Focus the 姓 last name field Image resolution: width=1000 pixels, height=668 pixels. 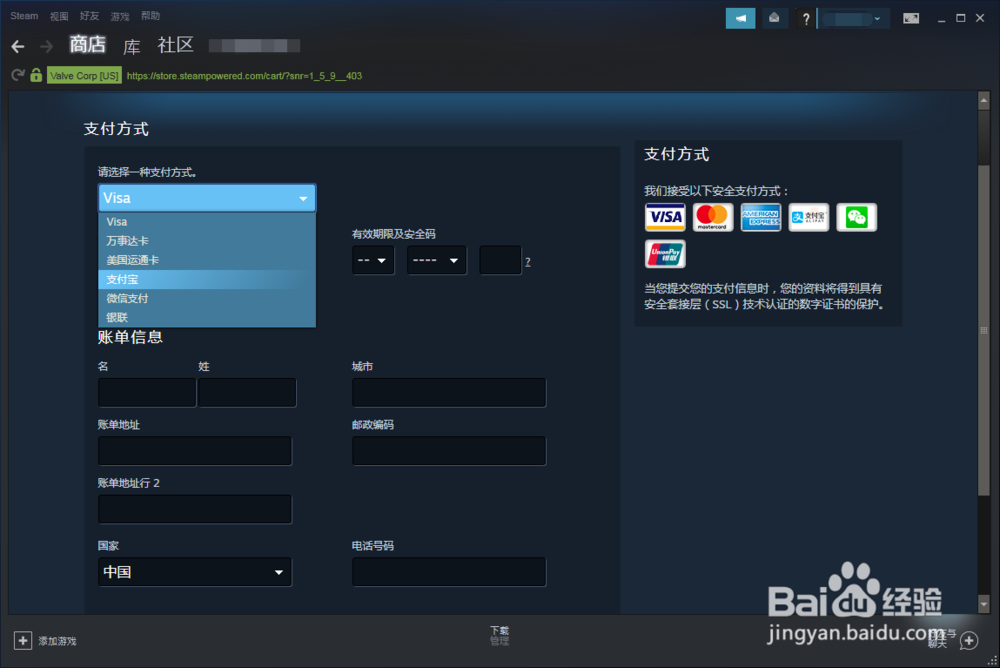point(247,392)
